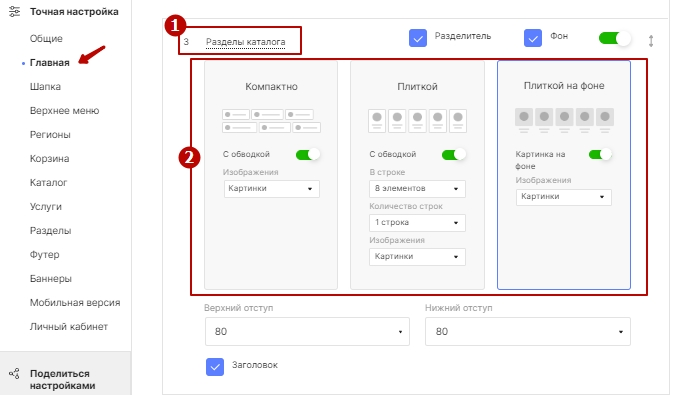Click the Точная настройка heading
682x395 pixels.
[74, 12]
